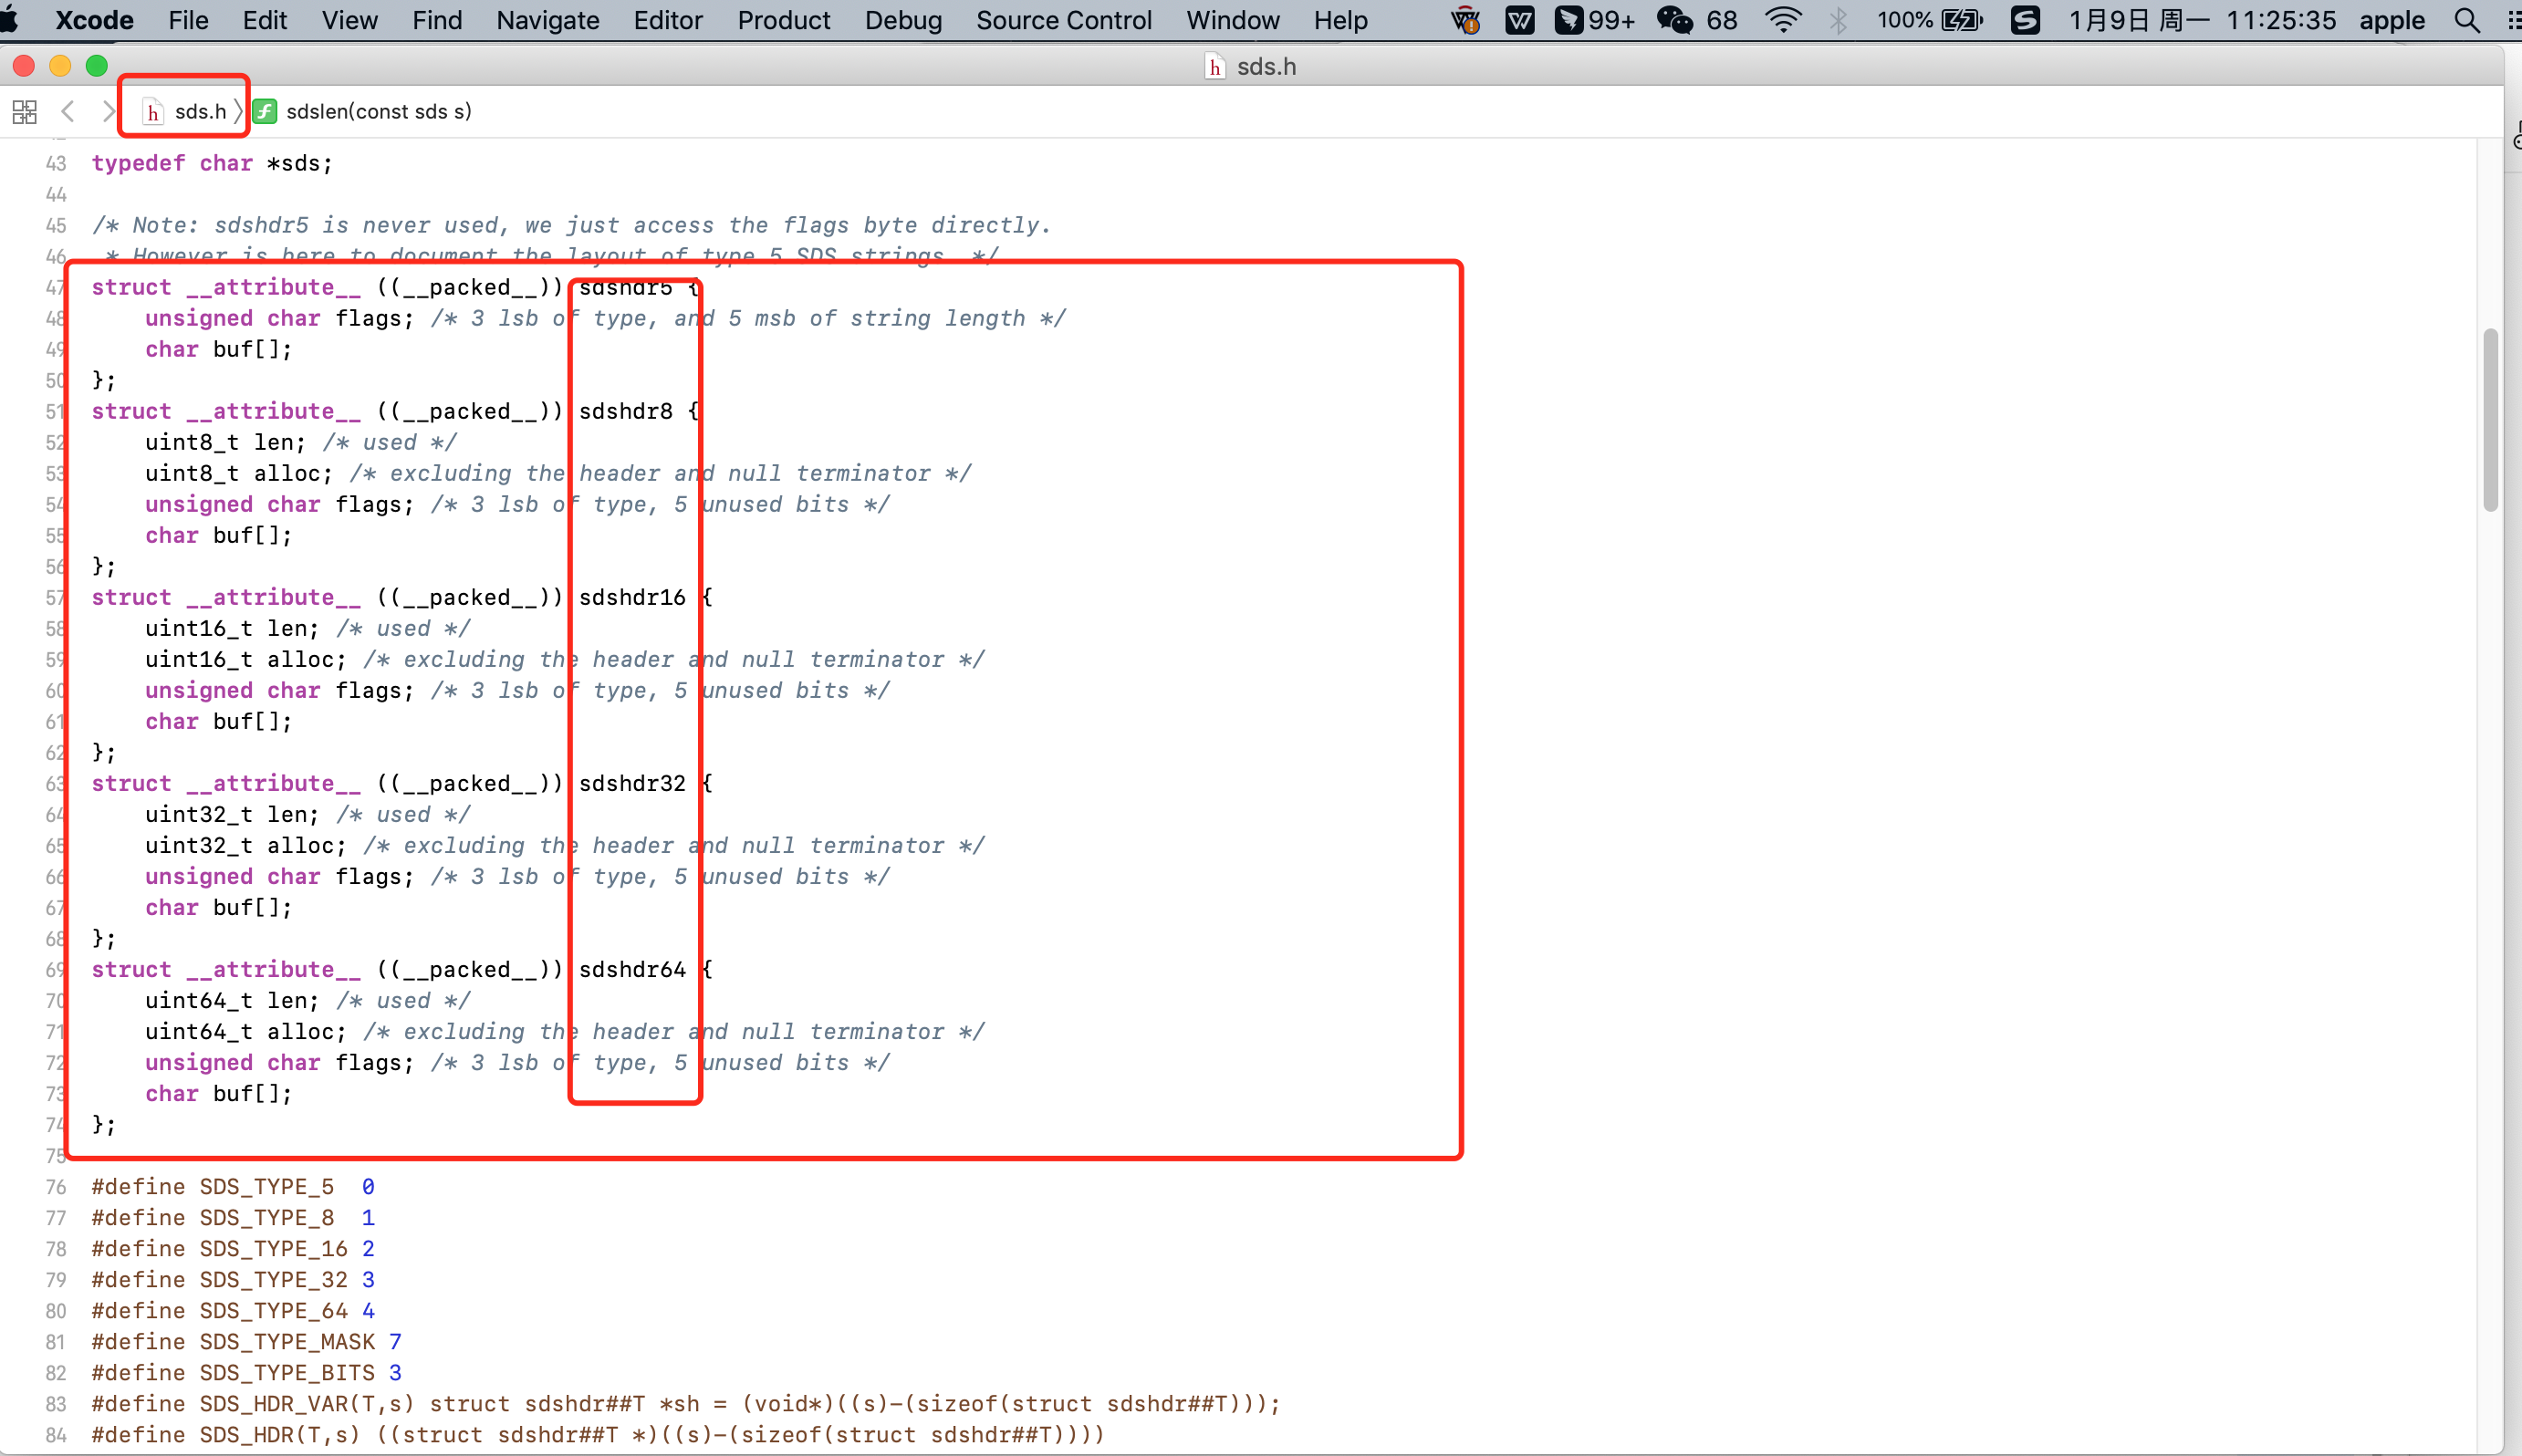Click the WPS Office menu bar icon
The width and height of the screenshot is (2522, 1456).
1519,20
